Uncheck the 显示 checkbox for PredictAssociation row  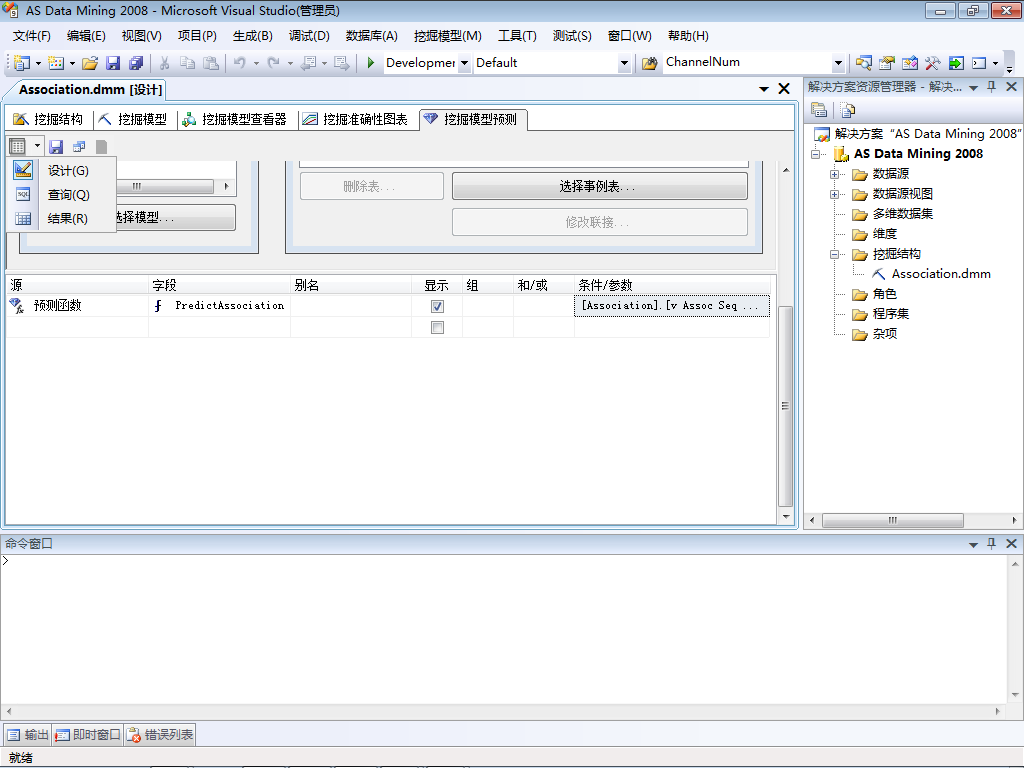coord(438,306)
